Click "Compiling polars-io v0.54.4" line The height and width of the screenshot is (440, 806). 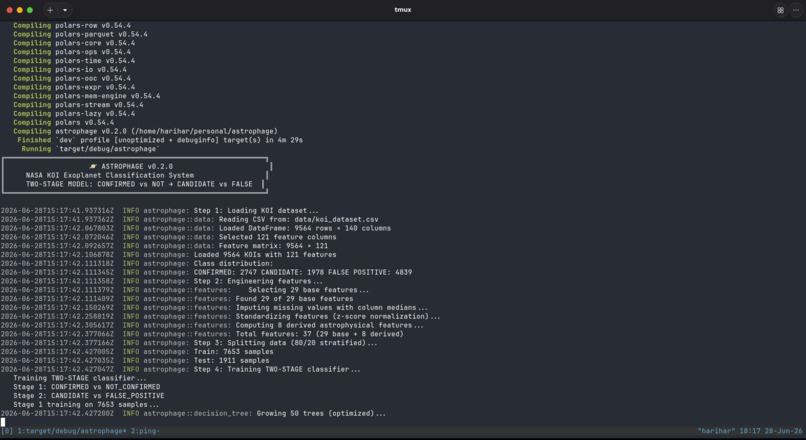coord(70,69)
